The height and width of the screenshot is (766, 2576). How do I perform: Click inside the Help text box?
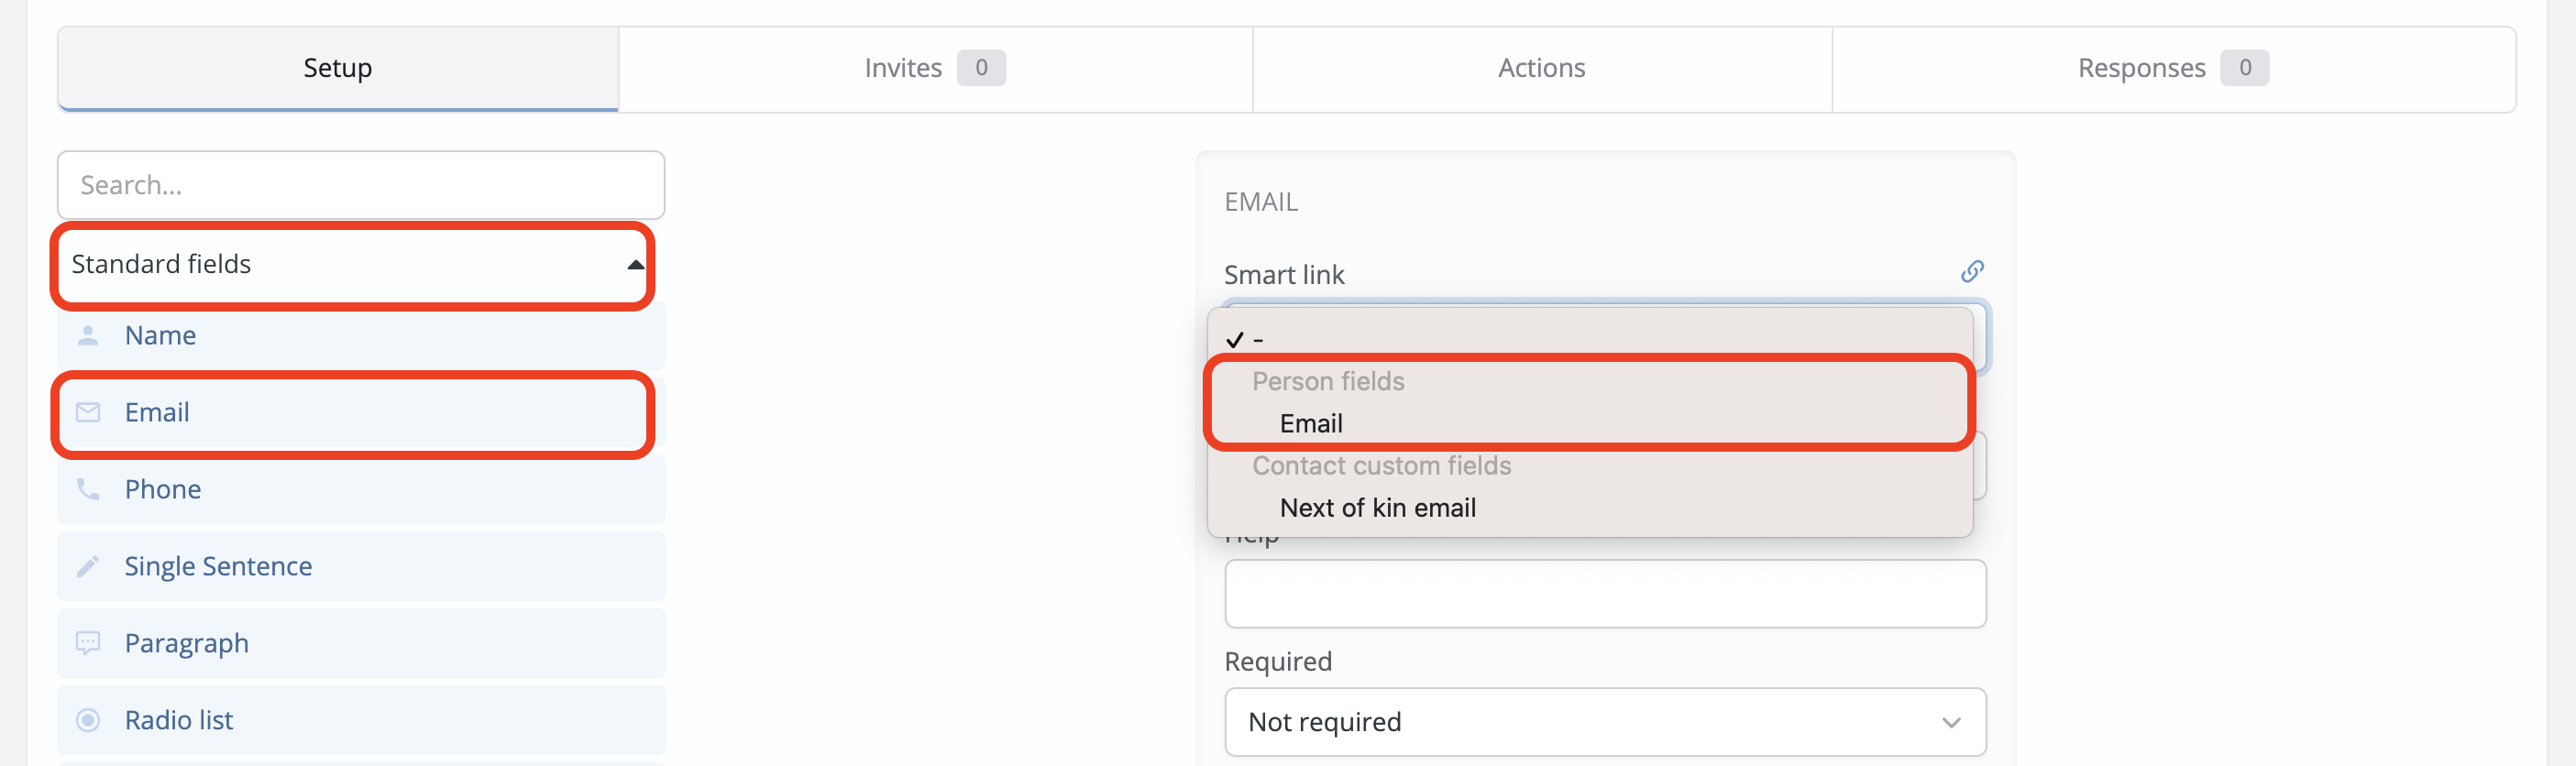pyautogui.click(x=1605, y=593)
